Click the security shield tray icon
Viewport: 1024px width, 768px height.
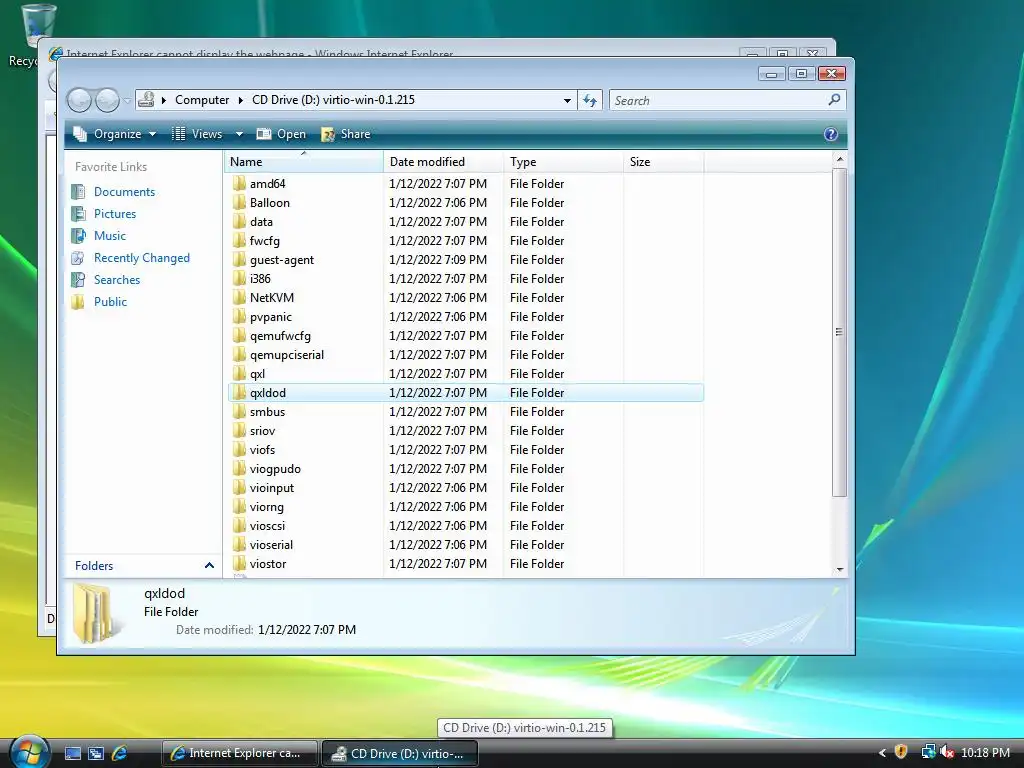pos(901,752)
